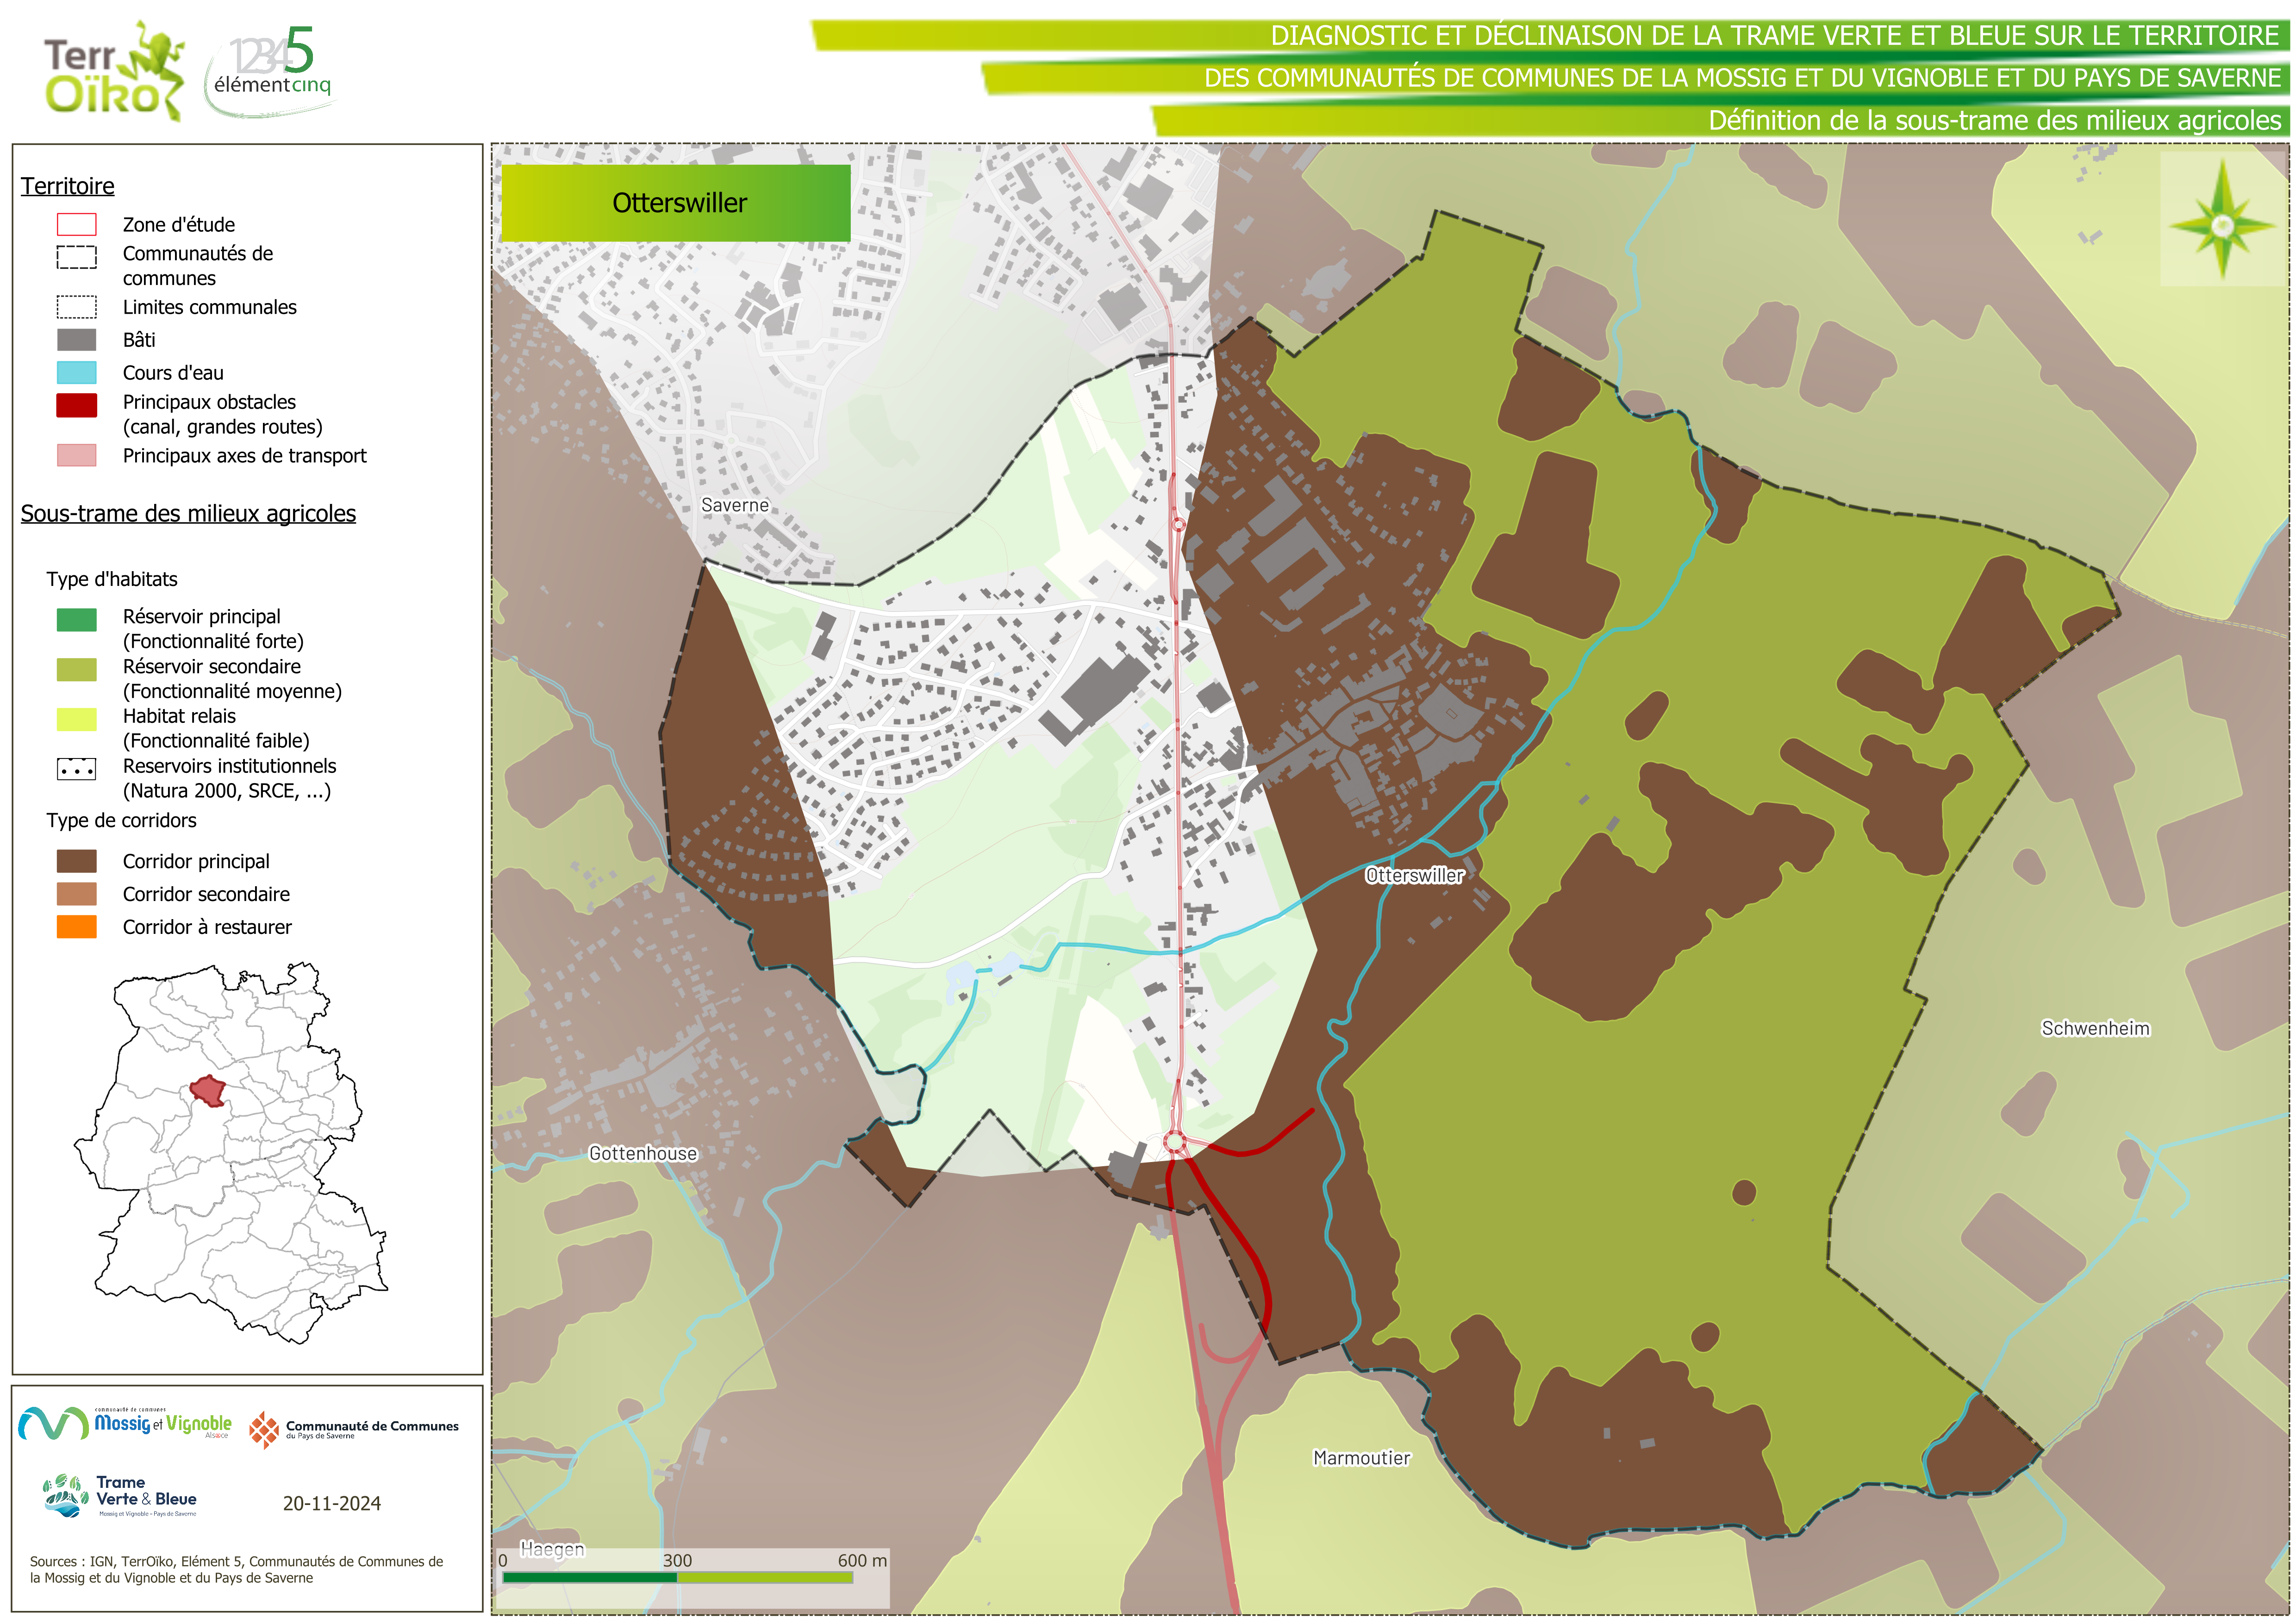This screenshot has width=2296, height=1623.
Task: Click the Communauté de Communes Saverne logo
Action: (x=354, y=1430)
